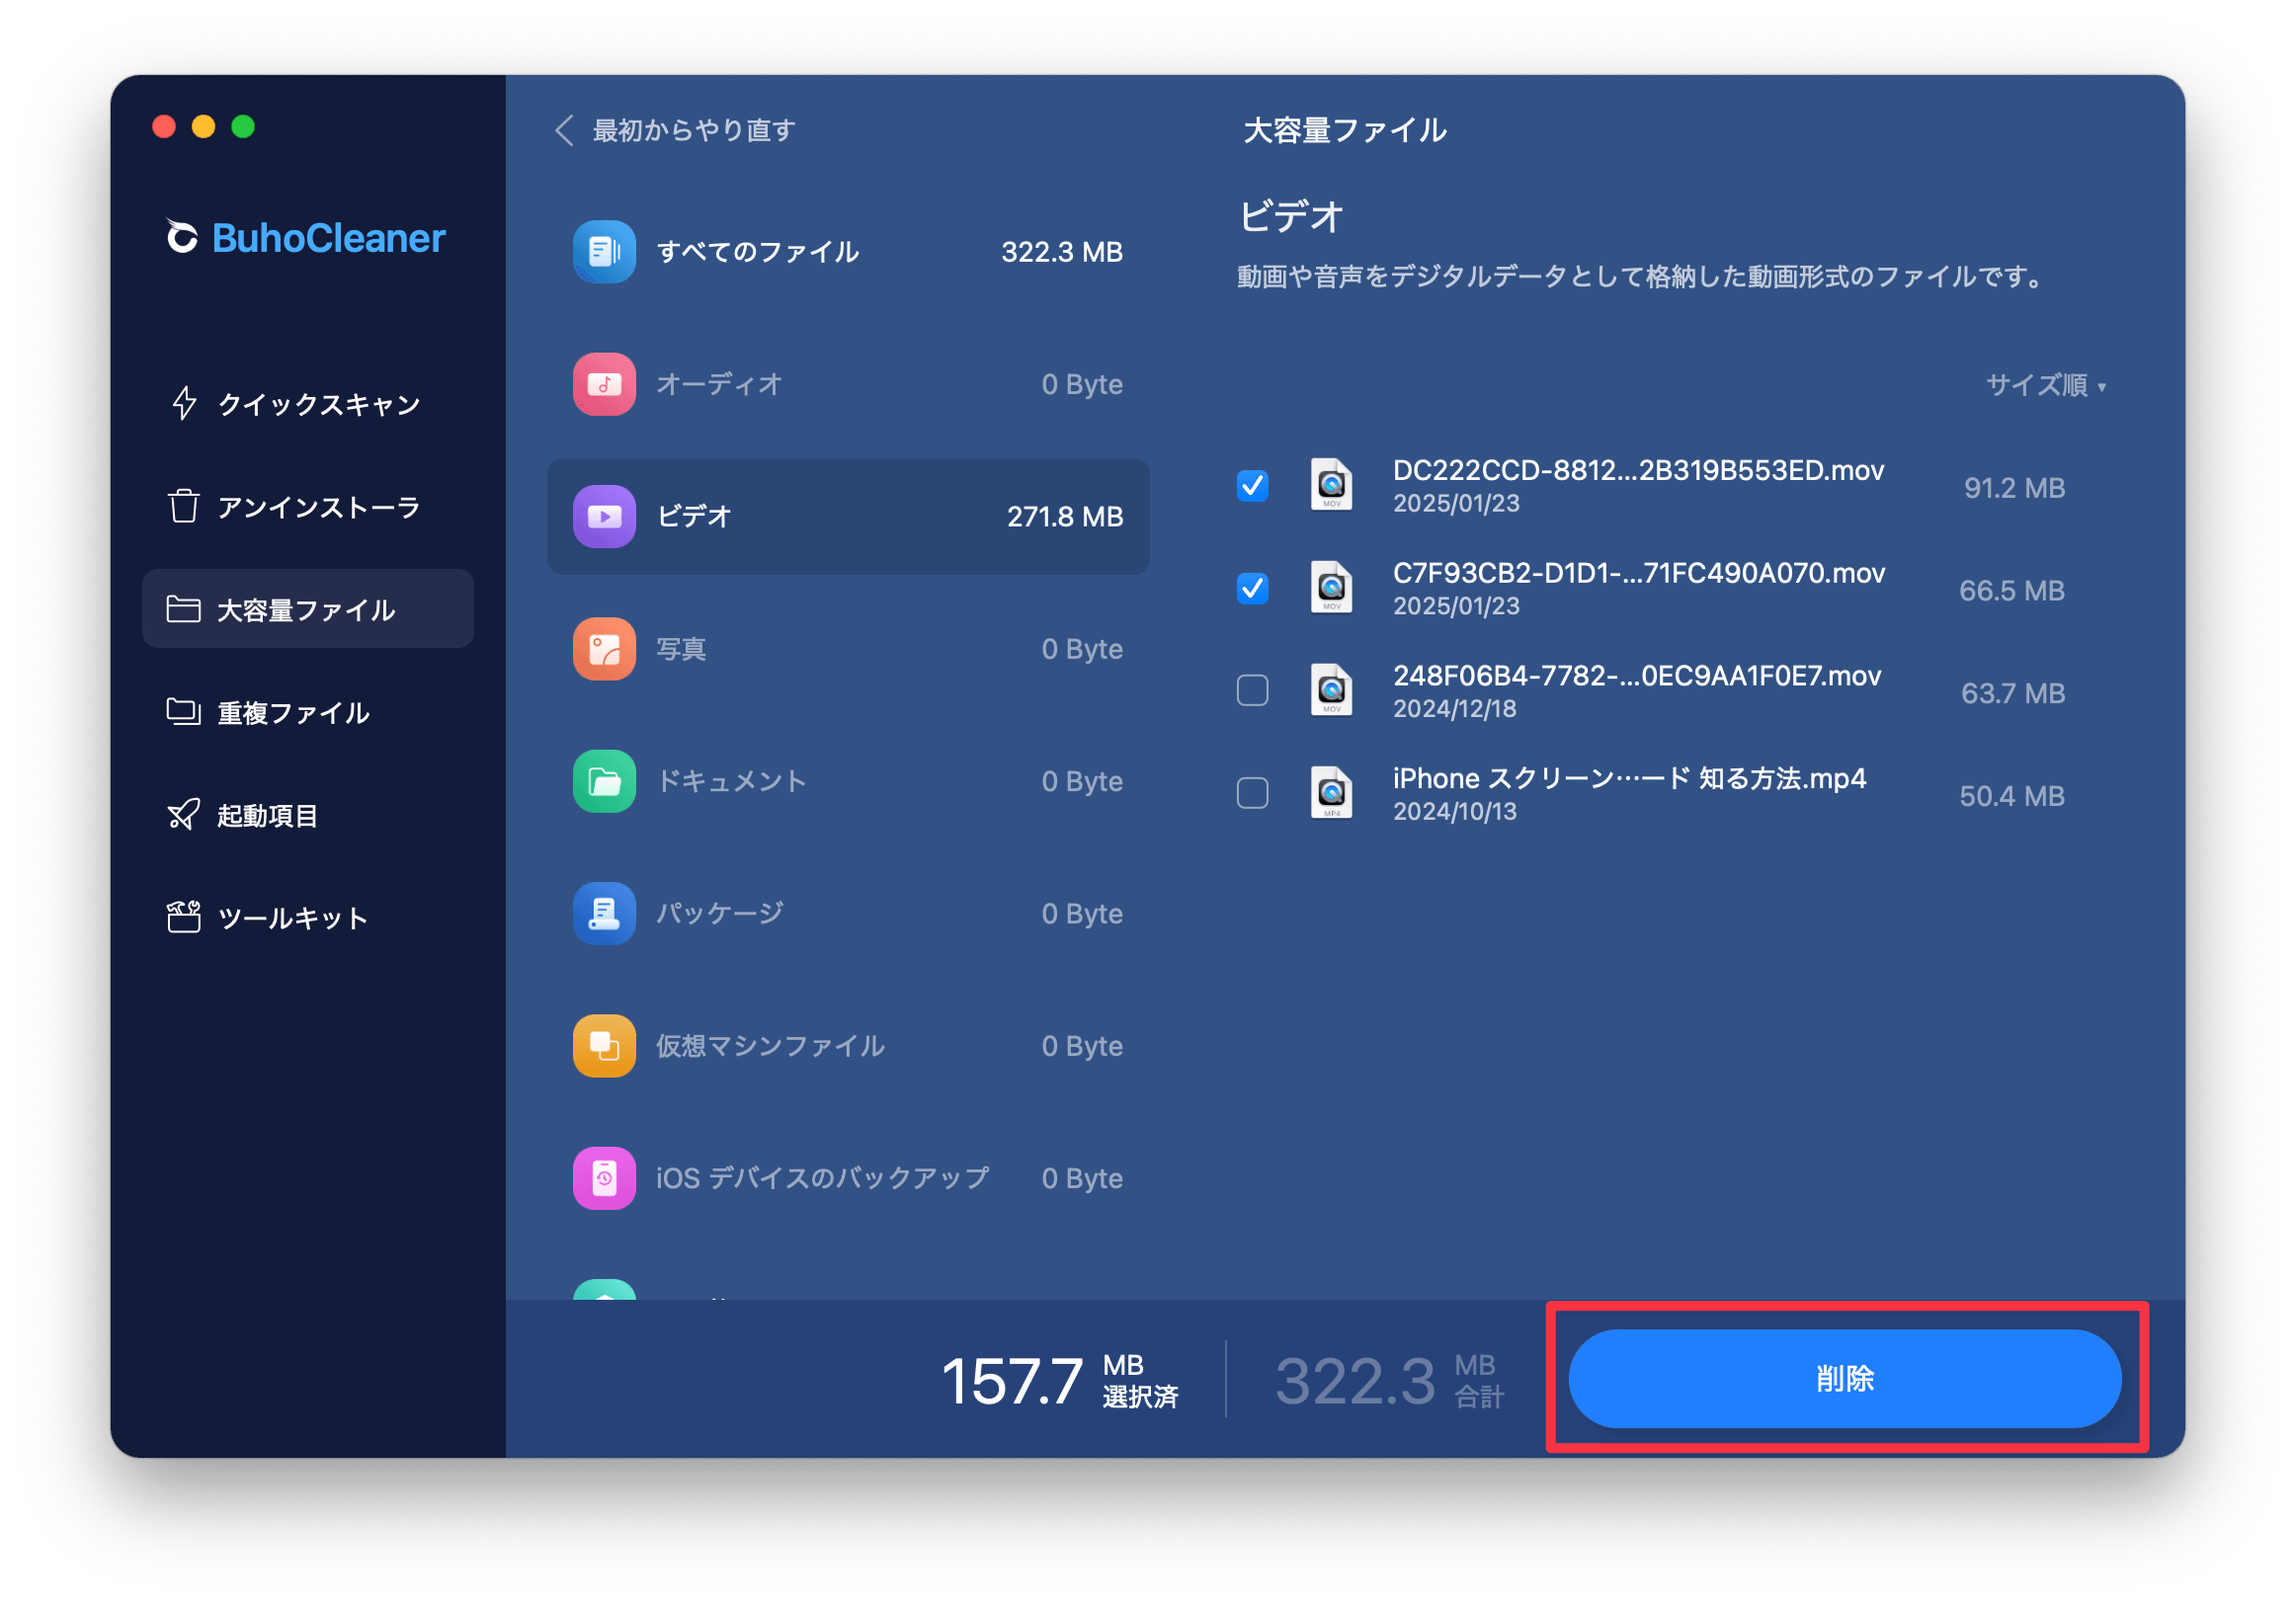The height and width of the screenshot is (1604, 2296).
Task: Check the 248F06B4-7782 mov checkbox
Action: pyautogui.click(x=1253, y=691)
